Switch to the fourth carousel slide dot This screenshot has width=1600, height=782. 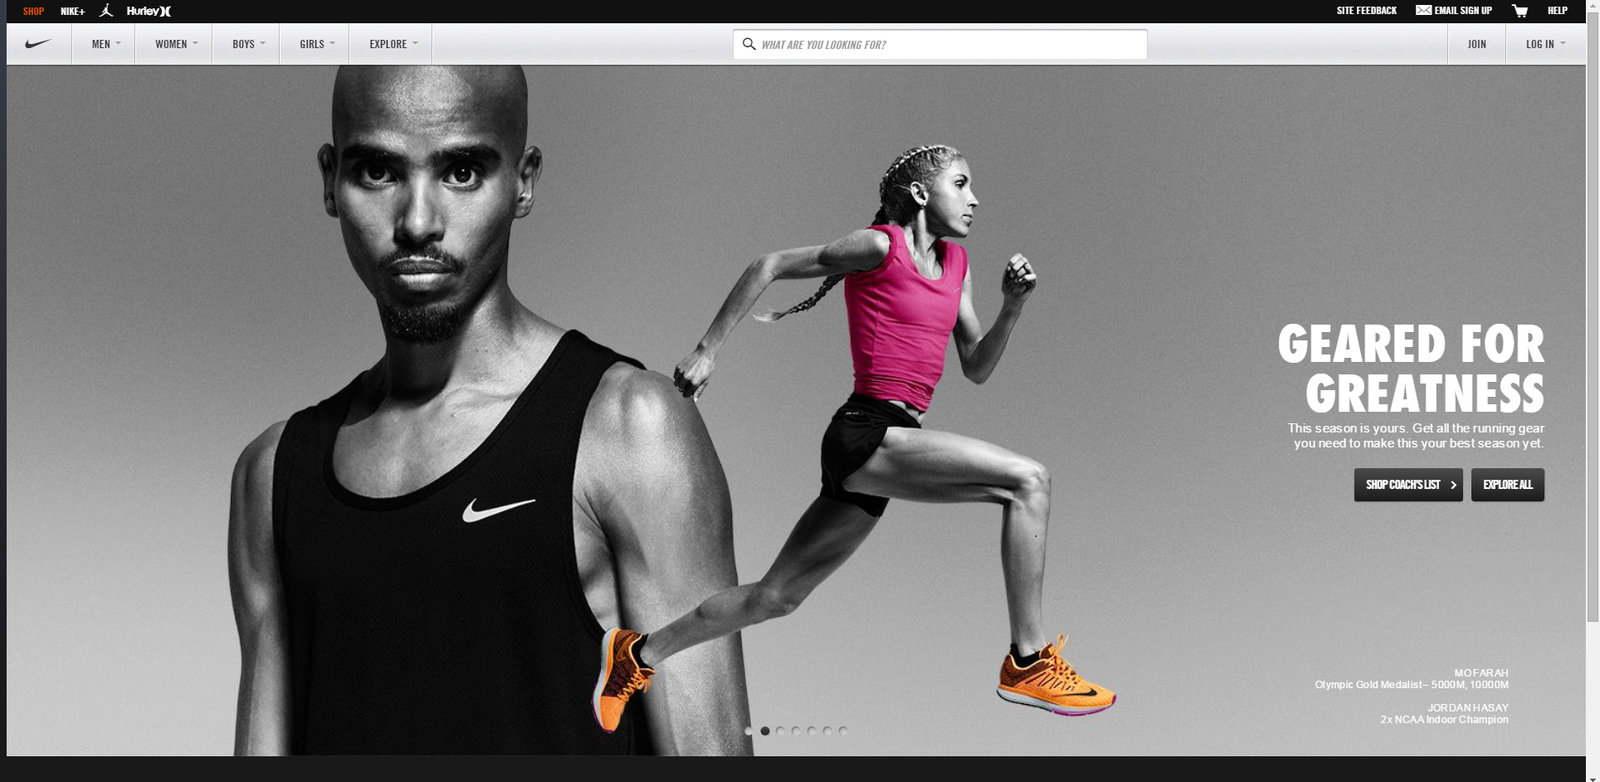click(796, 731)
